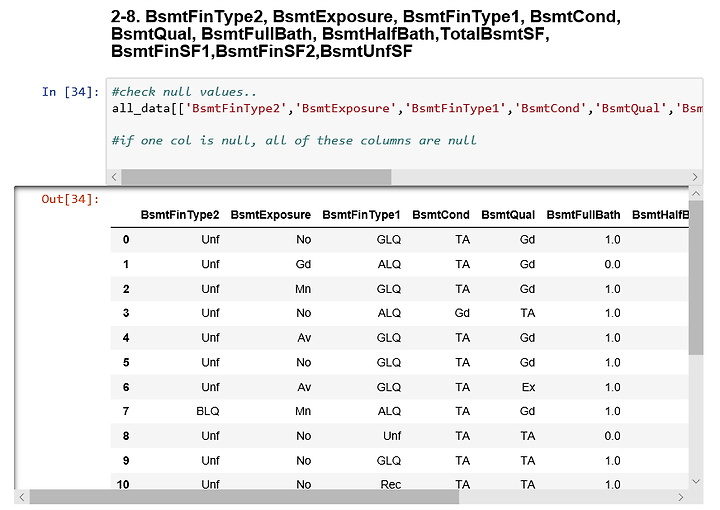Click the BsmtCond column header
The width and height of the screenshot is (720, 510).
pyautogui.click(x=440, y=215)
